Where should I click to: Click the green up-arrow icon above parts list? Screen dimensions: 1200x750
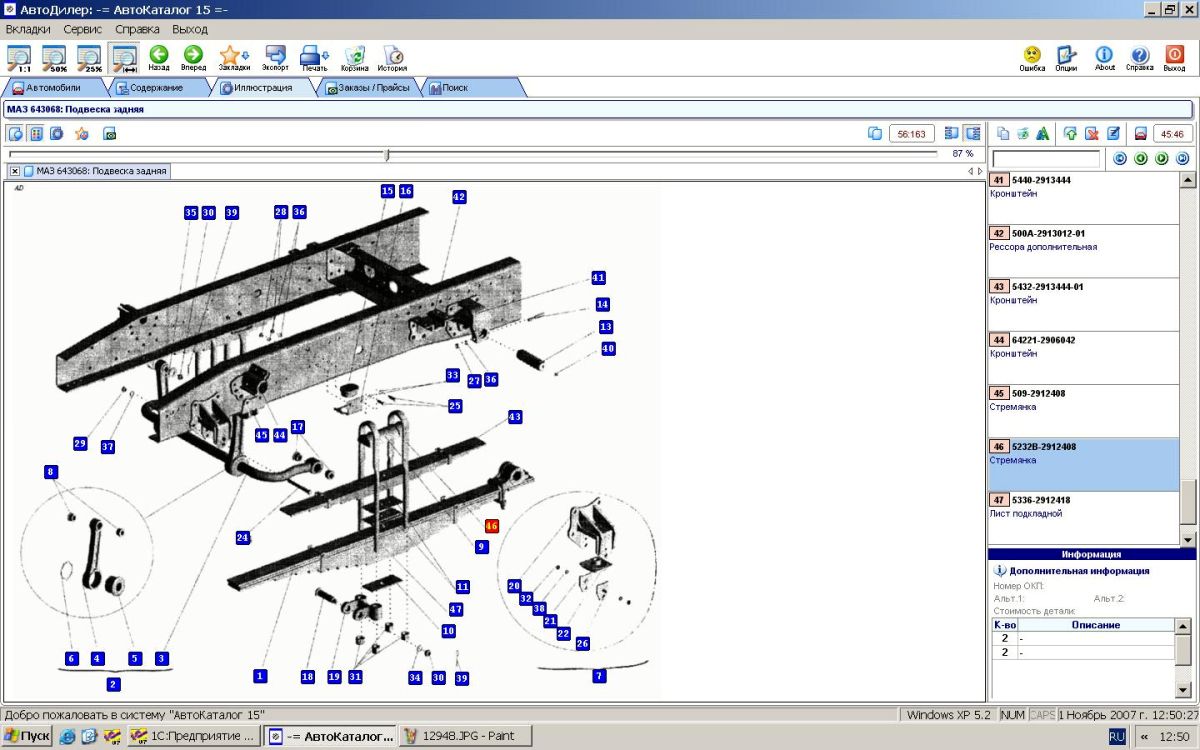coord(1071,133)
